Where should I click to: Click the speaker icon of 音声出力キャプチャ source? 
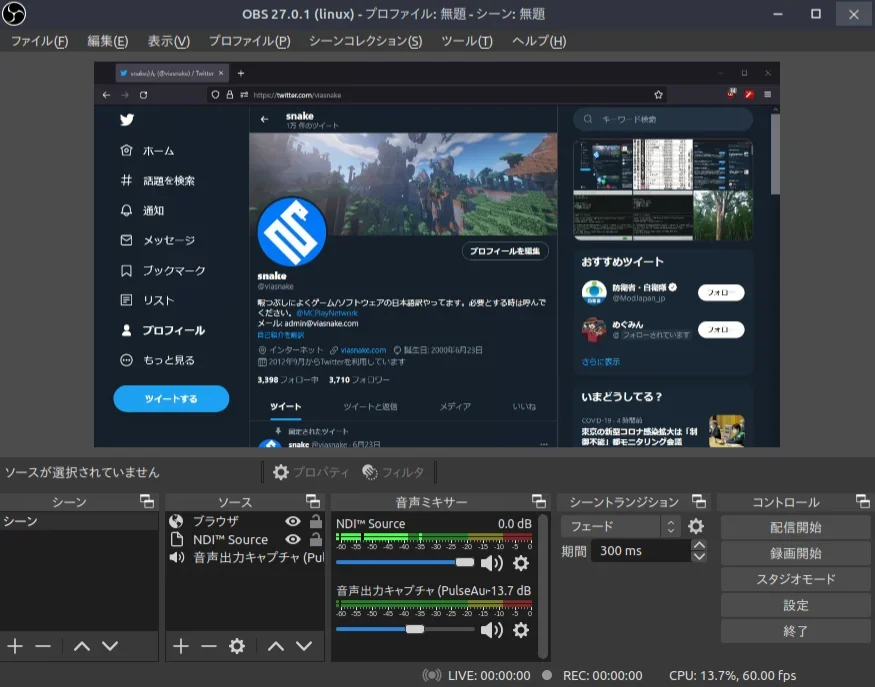pos(177,557)
